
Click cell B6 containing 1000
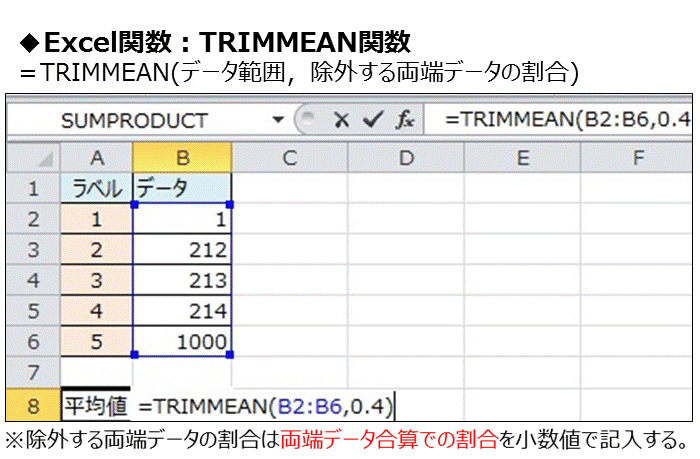(x=182, y=342)
